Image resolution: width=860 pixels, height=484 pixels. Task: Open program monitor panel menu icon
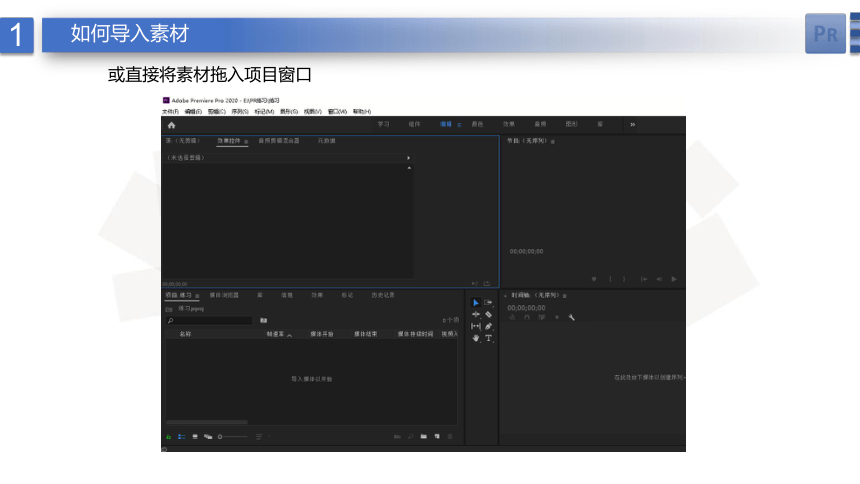(553, 142)
